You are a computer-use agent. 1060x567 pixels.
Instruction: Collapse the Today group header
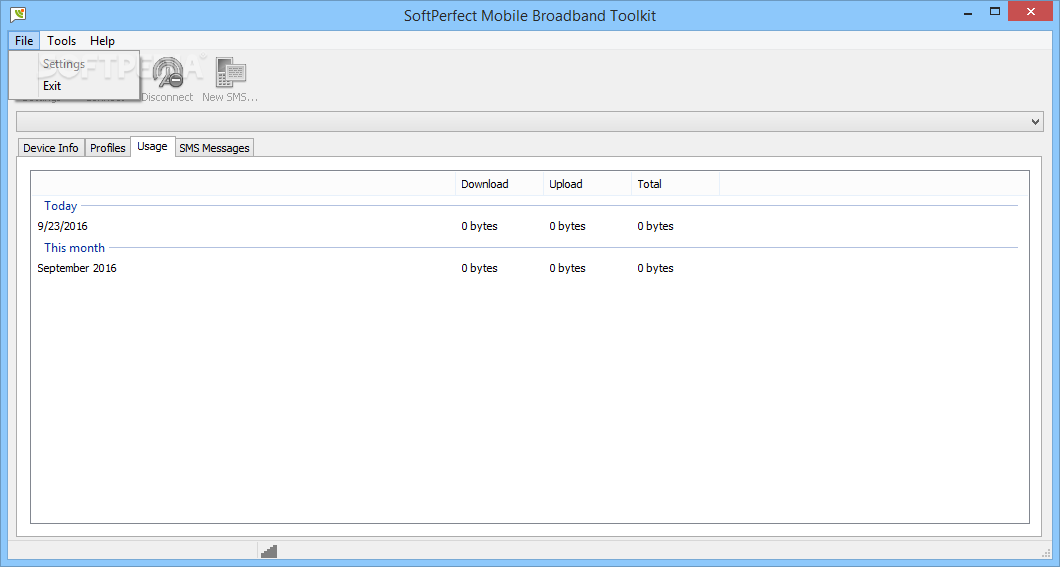click(60, 205)
